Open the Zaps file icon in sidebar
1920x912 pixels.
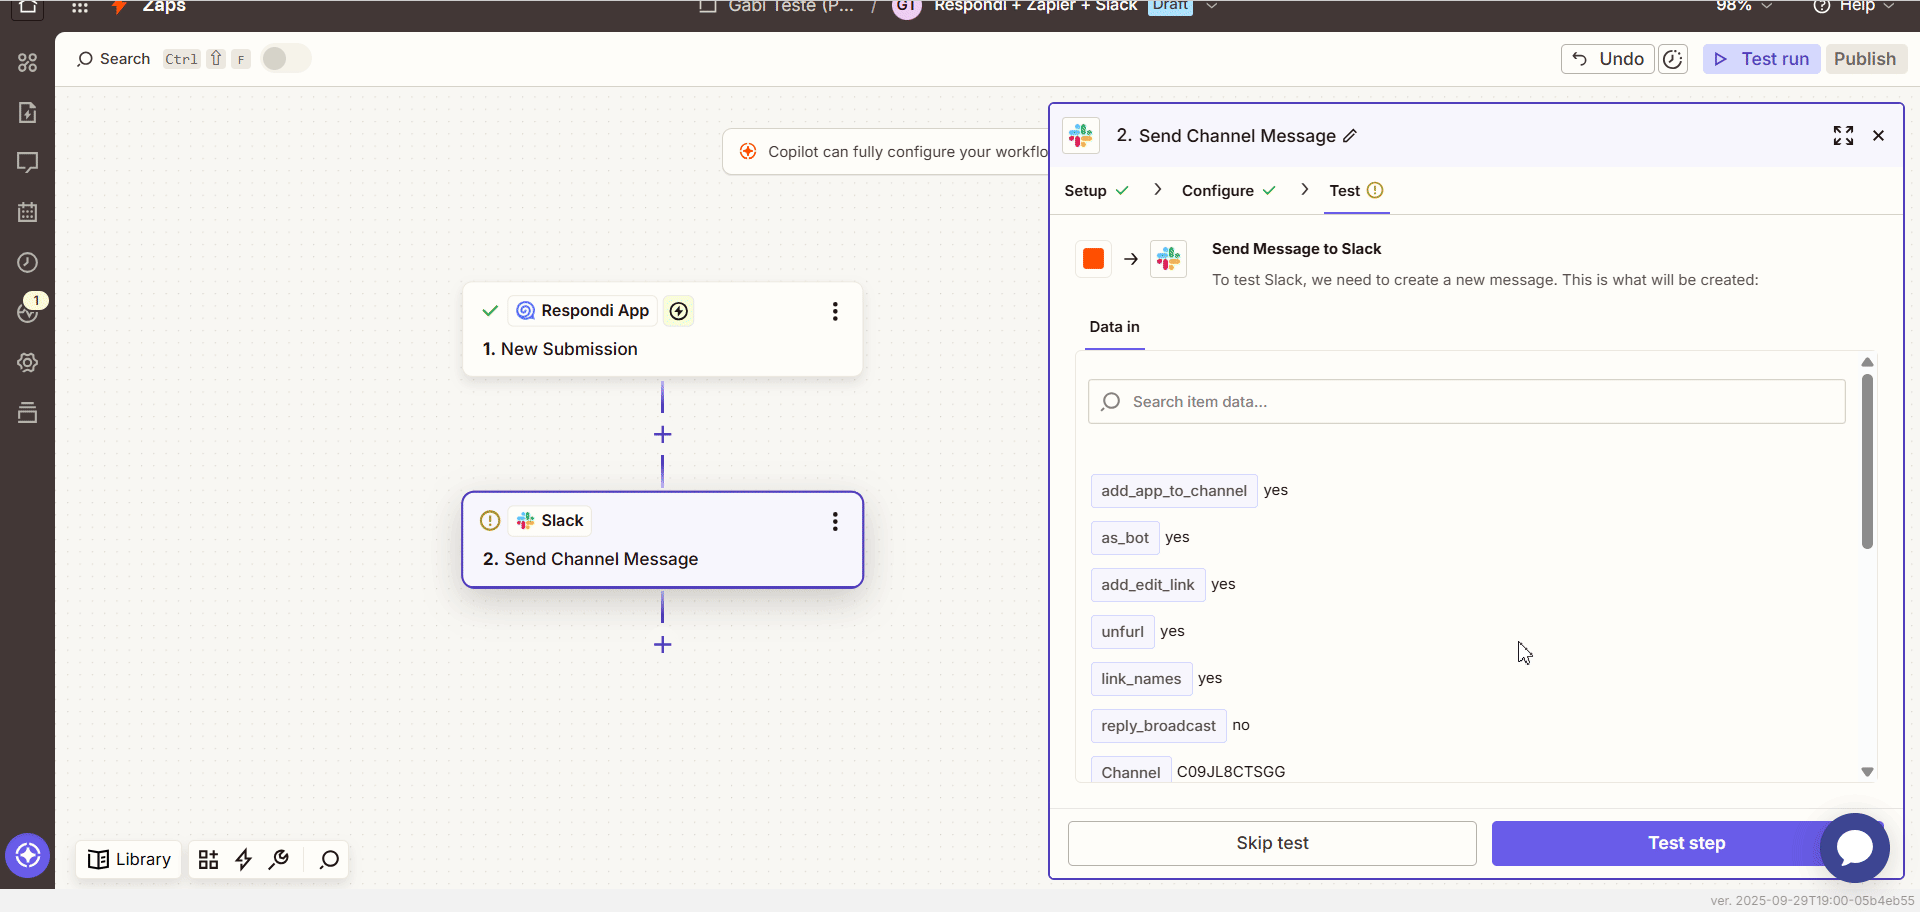click(28, 112)
